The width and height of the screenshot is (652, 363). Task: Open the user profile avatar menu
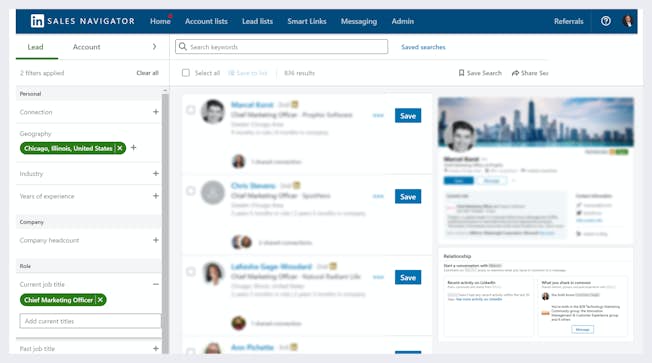pyautogui.click(x=627, y=21)
